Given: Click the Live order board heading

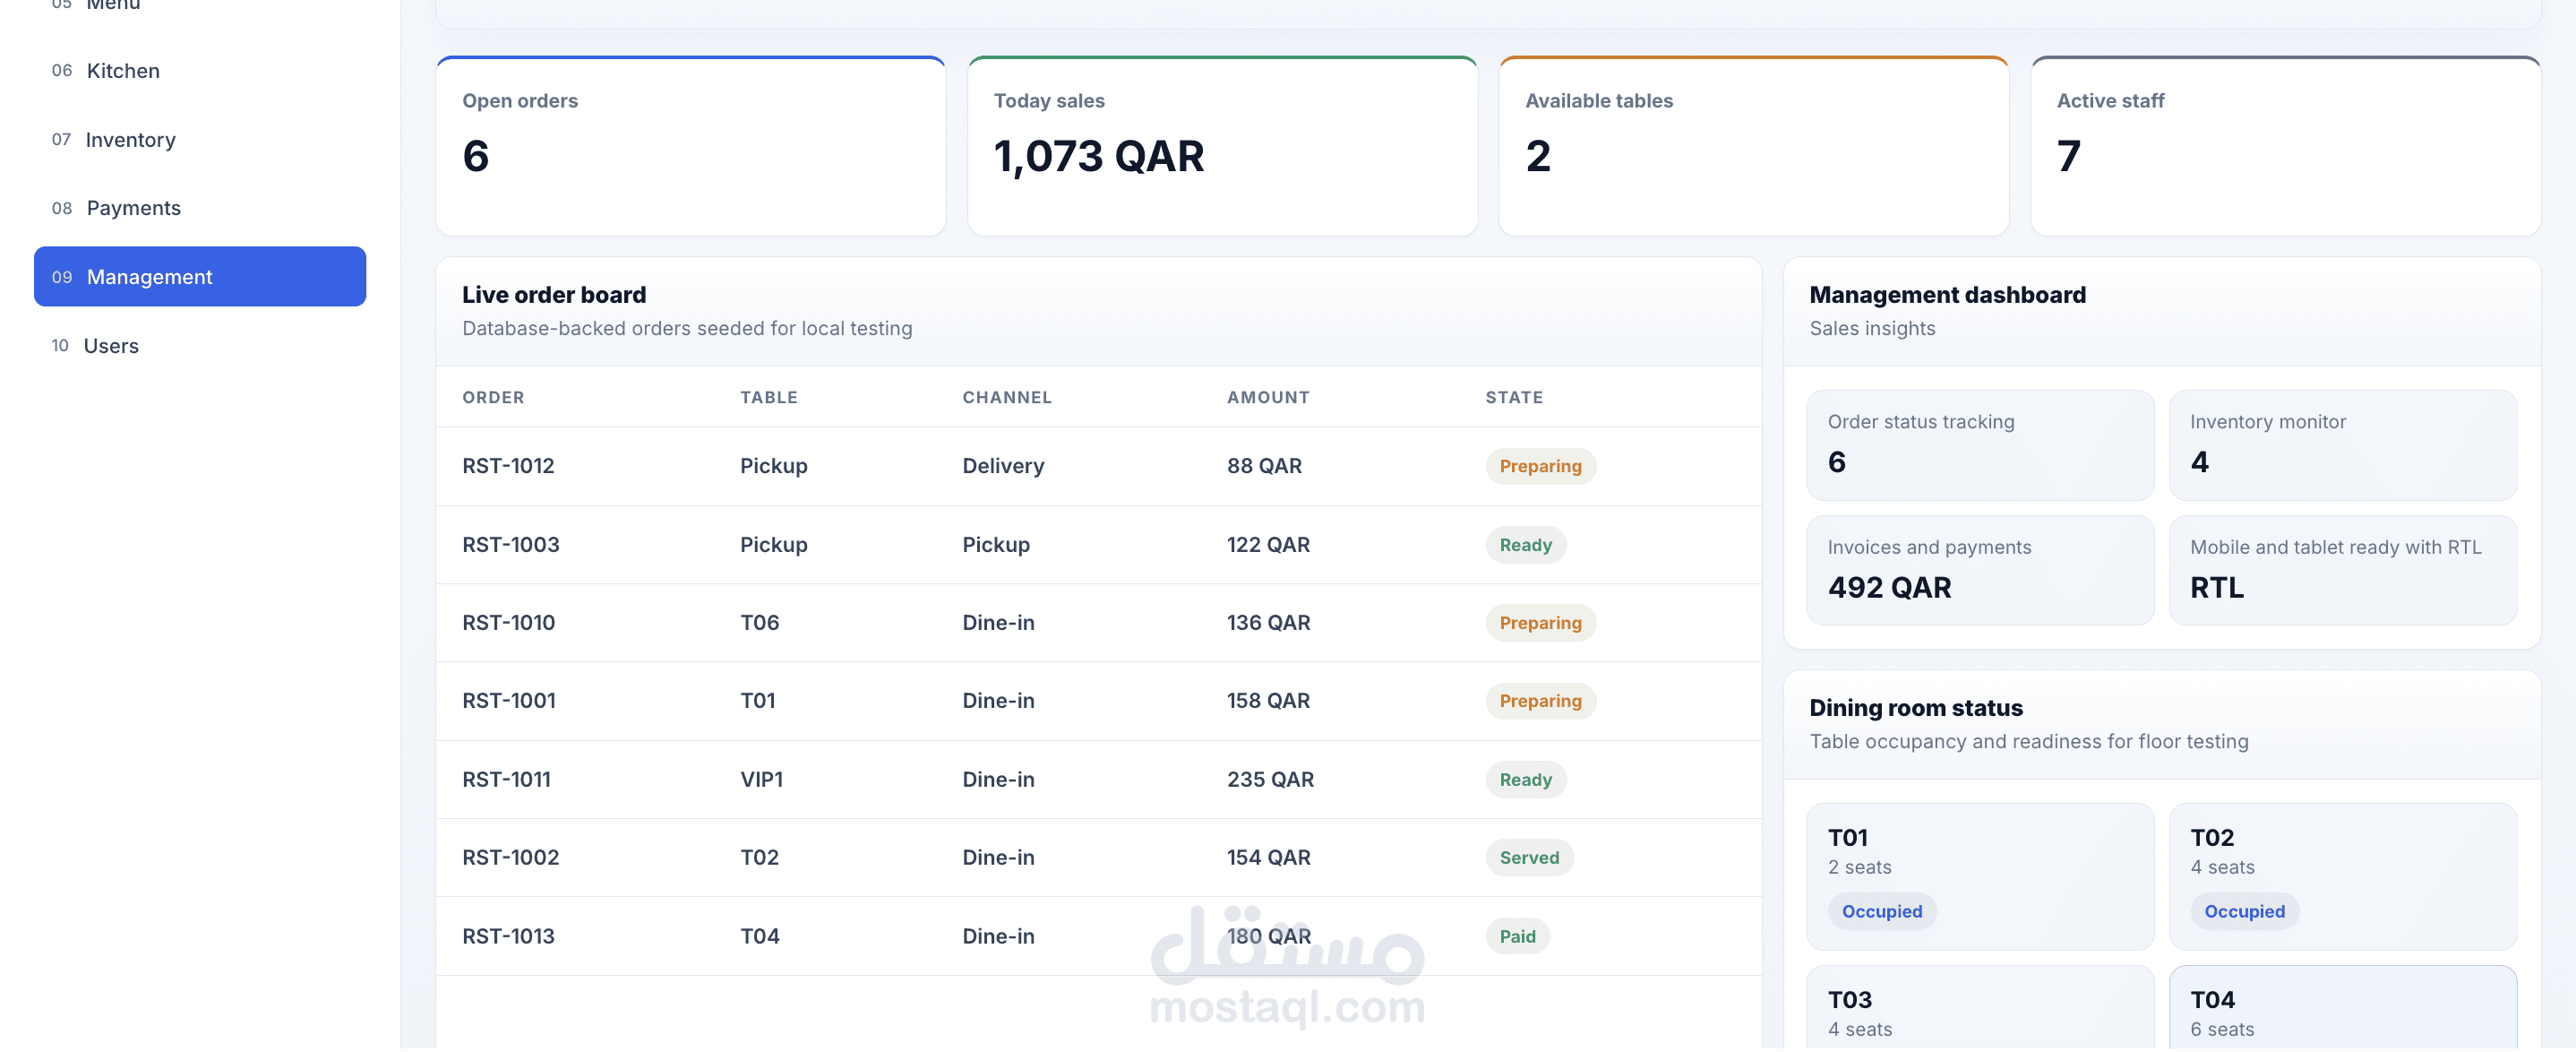Looking at the screenshot, I should [x=554, y=295].
